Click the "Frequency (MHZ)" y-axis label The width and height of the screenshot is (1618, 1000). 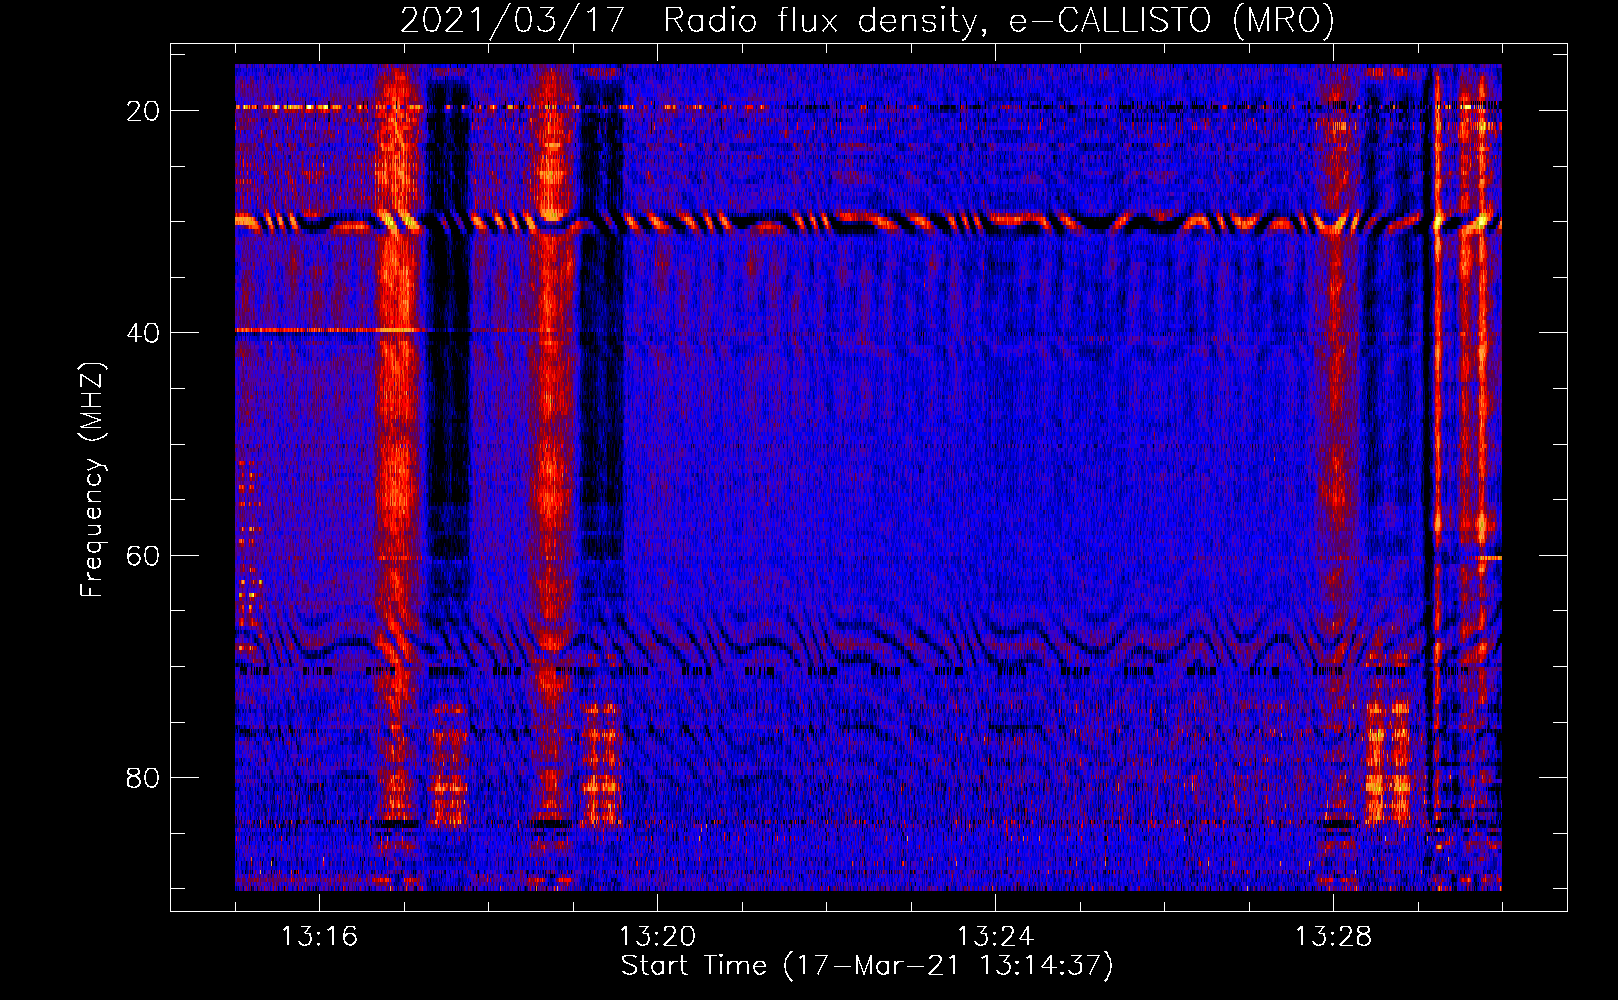92,480
